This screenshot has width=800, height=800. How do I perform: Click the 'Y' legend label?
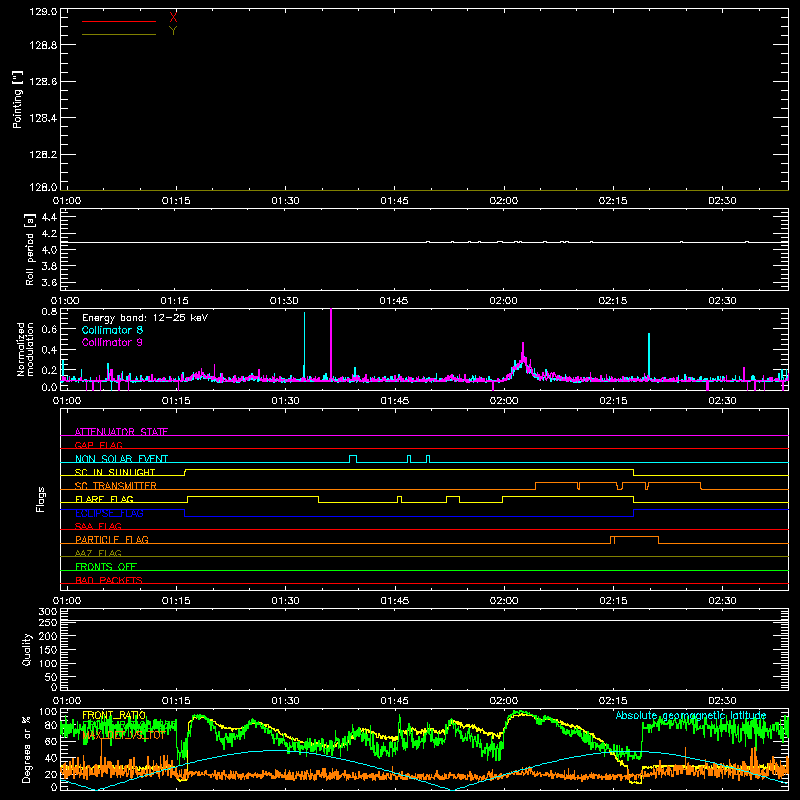(x=173, y=31)
